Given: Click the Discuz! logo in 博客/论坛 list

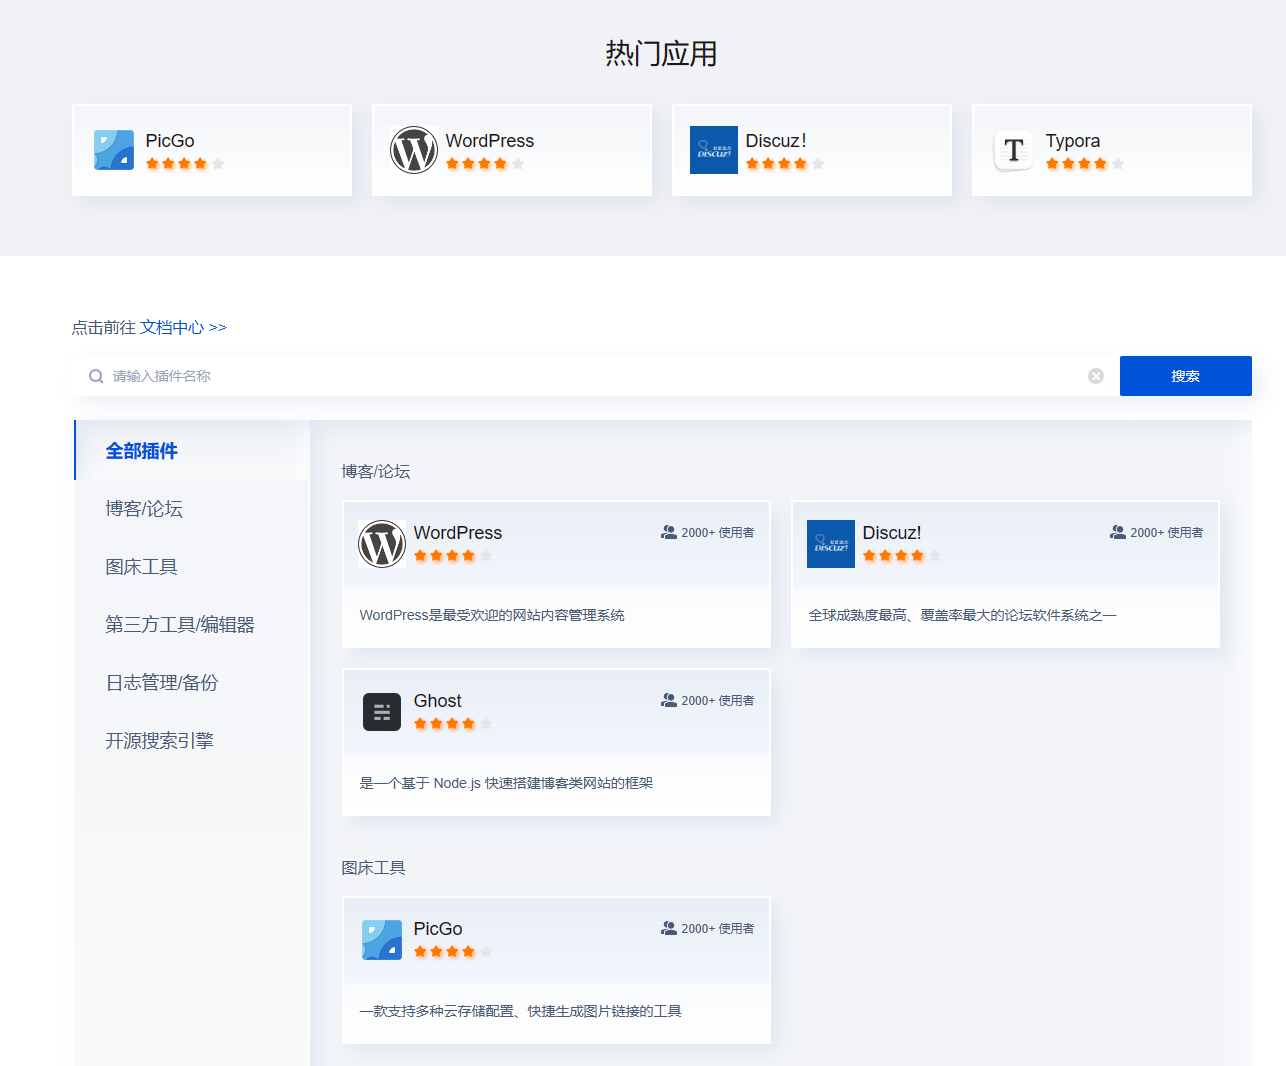Looking at the screenshot, I should (x=831, y=544).
